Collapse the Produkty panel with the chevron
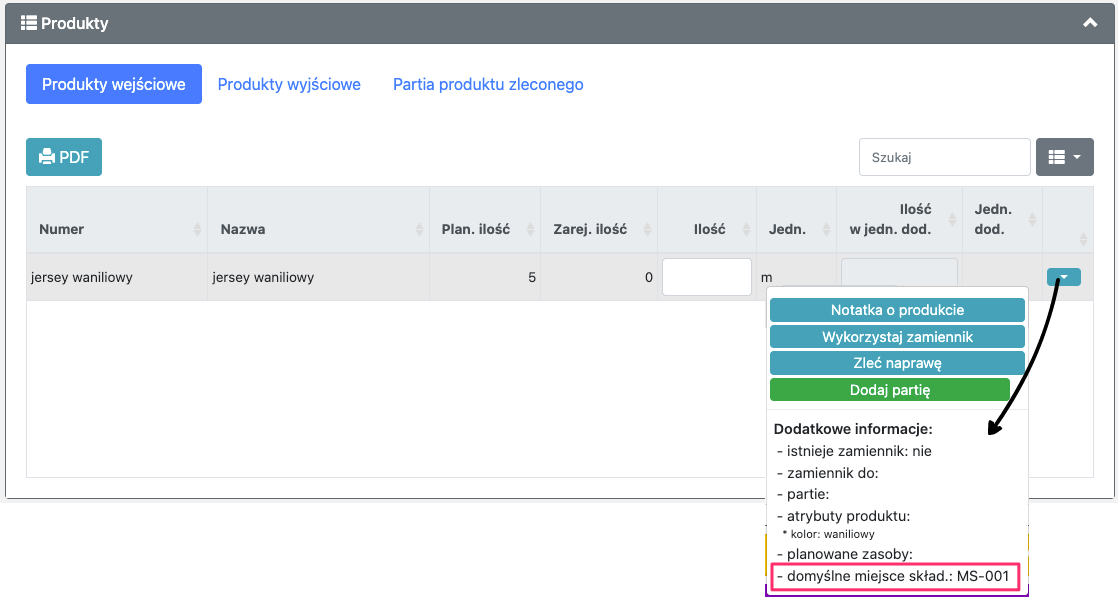The height and width of the screenshot is (597, 1118). 1089,23
